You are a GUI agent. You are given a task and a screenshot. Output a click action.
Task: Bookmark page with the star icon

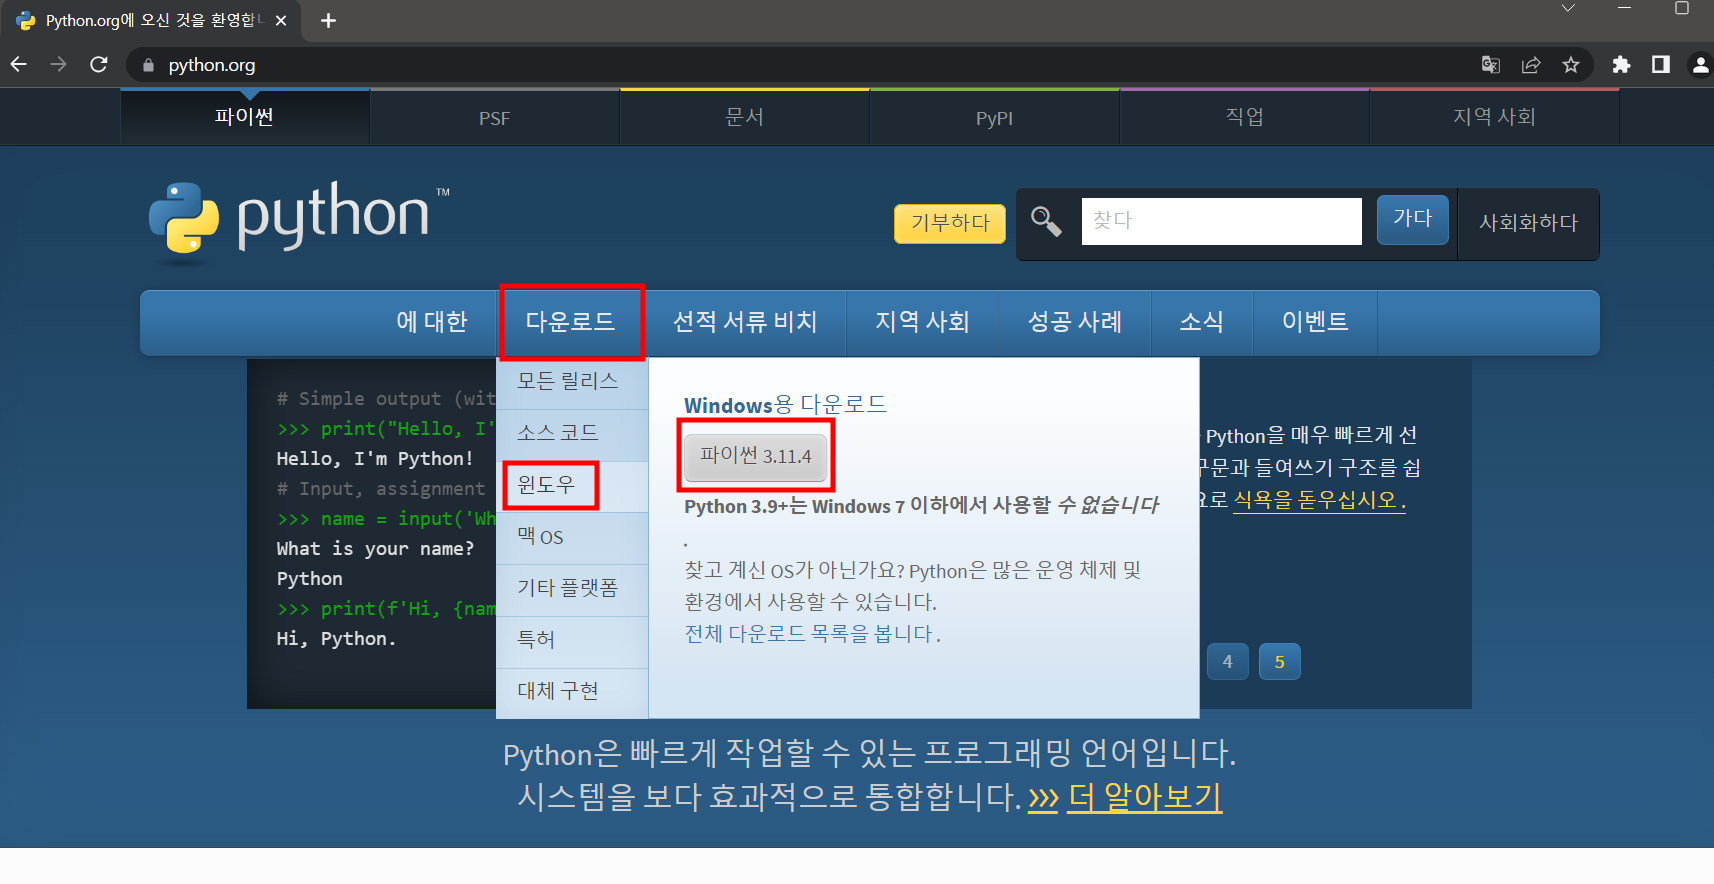pyautogui.click(x=1571, y=65)
